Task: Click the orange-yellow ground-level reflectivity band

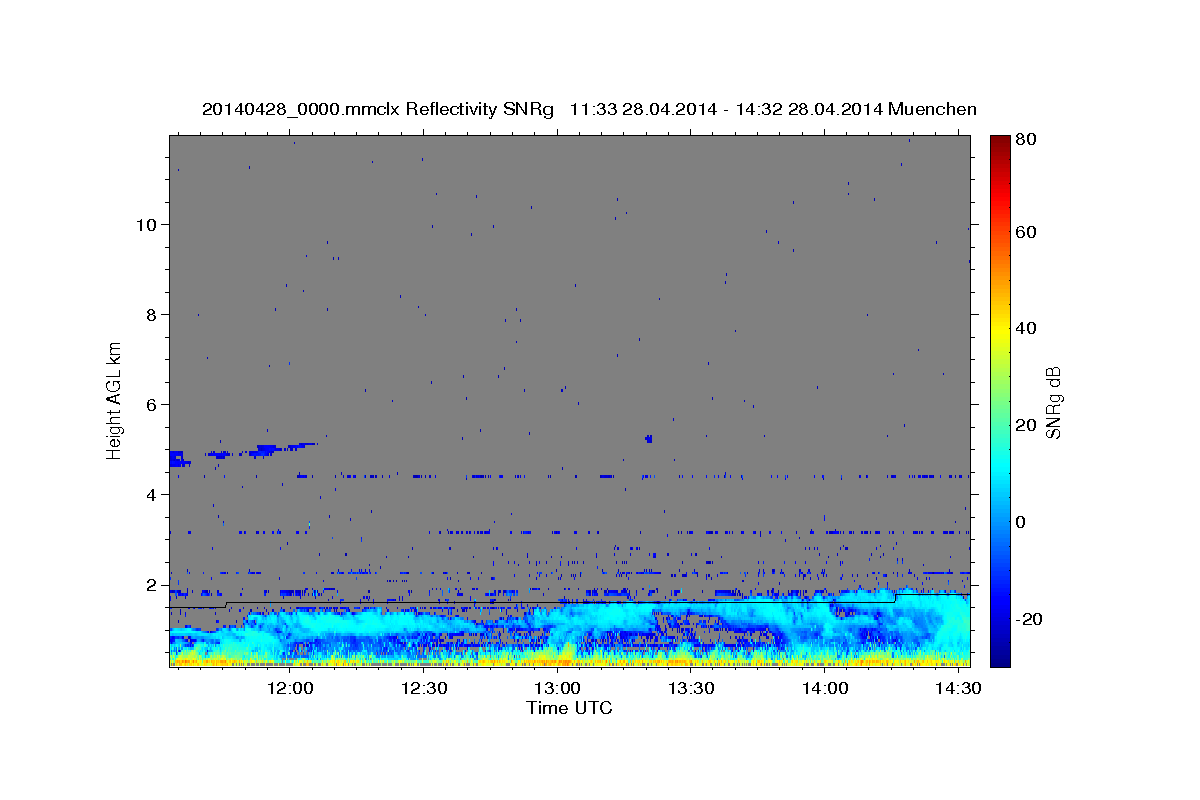Action: click(x=569, y=660)
